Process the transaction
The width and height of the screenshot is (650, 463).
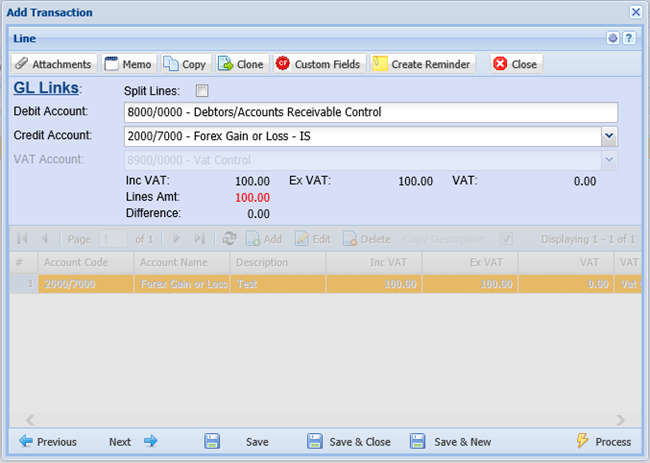604,441
